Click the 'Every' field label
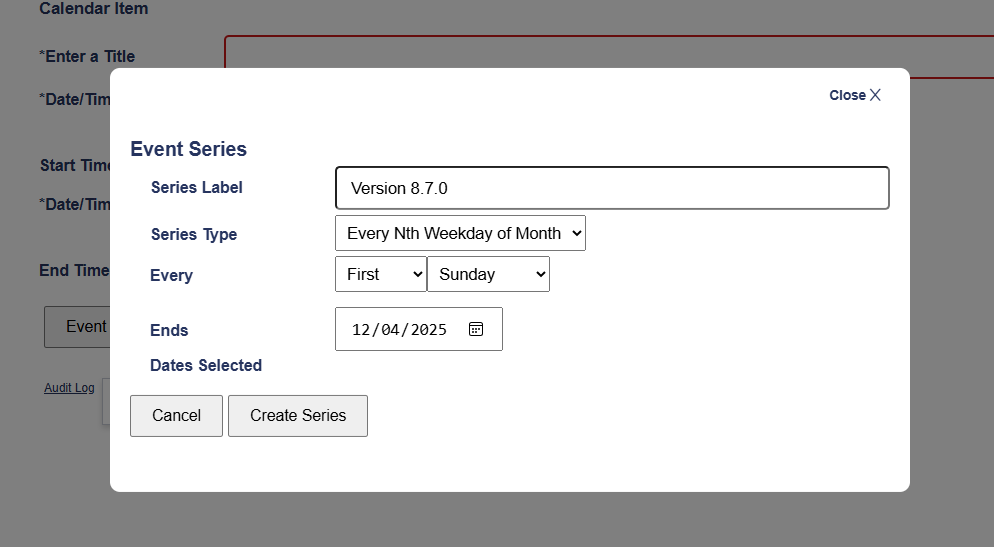 [171, 275]
